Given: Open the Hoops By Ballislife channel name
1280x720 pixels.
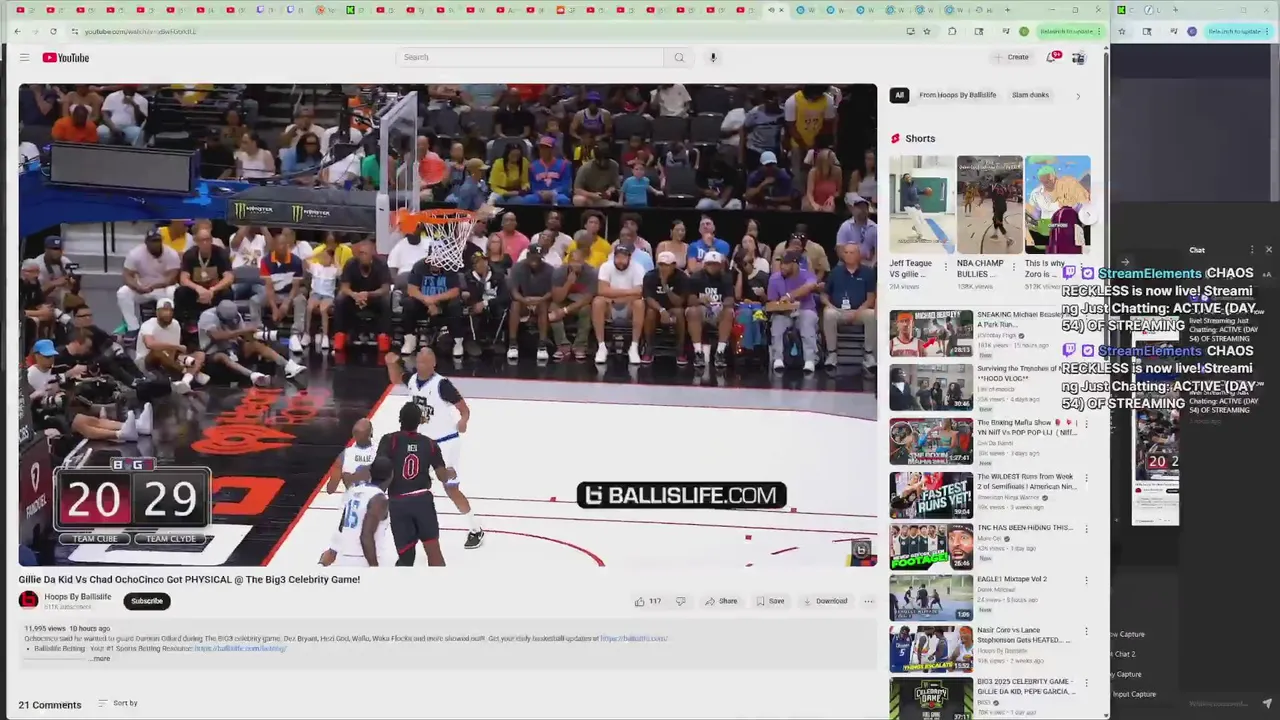Looking at the screenshot, I should tap(78, 597).
